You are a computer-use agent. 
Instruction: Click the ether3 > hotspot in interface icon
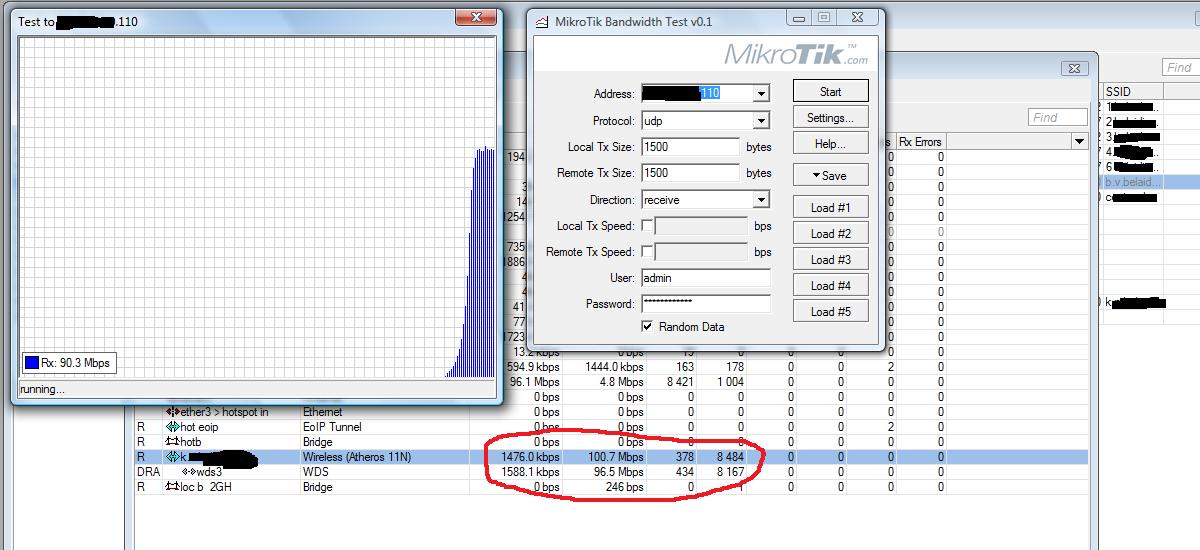tap(172, 412)
